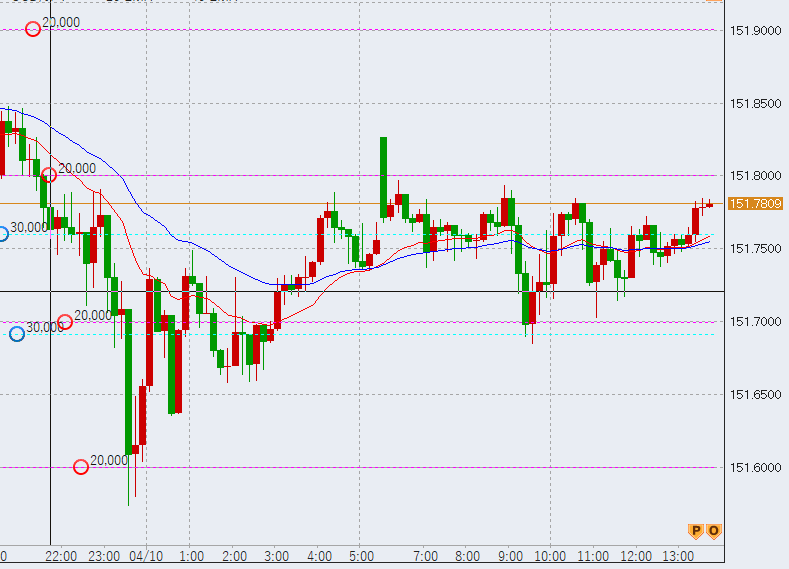Image resolution: width=789 pixels, height=569 pixels.
Task: Select red circle order marker at 151.8000
Action: click(x=48, y=175)
